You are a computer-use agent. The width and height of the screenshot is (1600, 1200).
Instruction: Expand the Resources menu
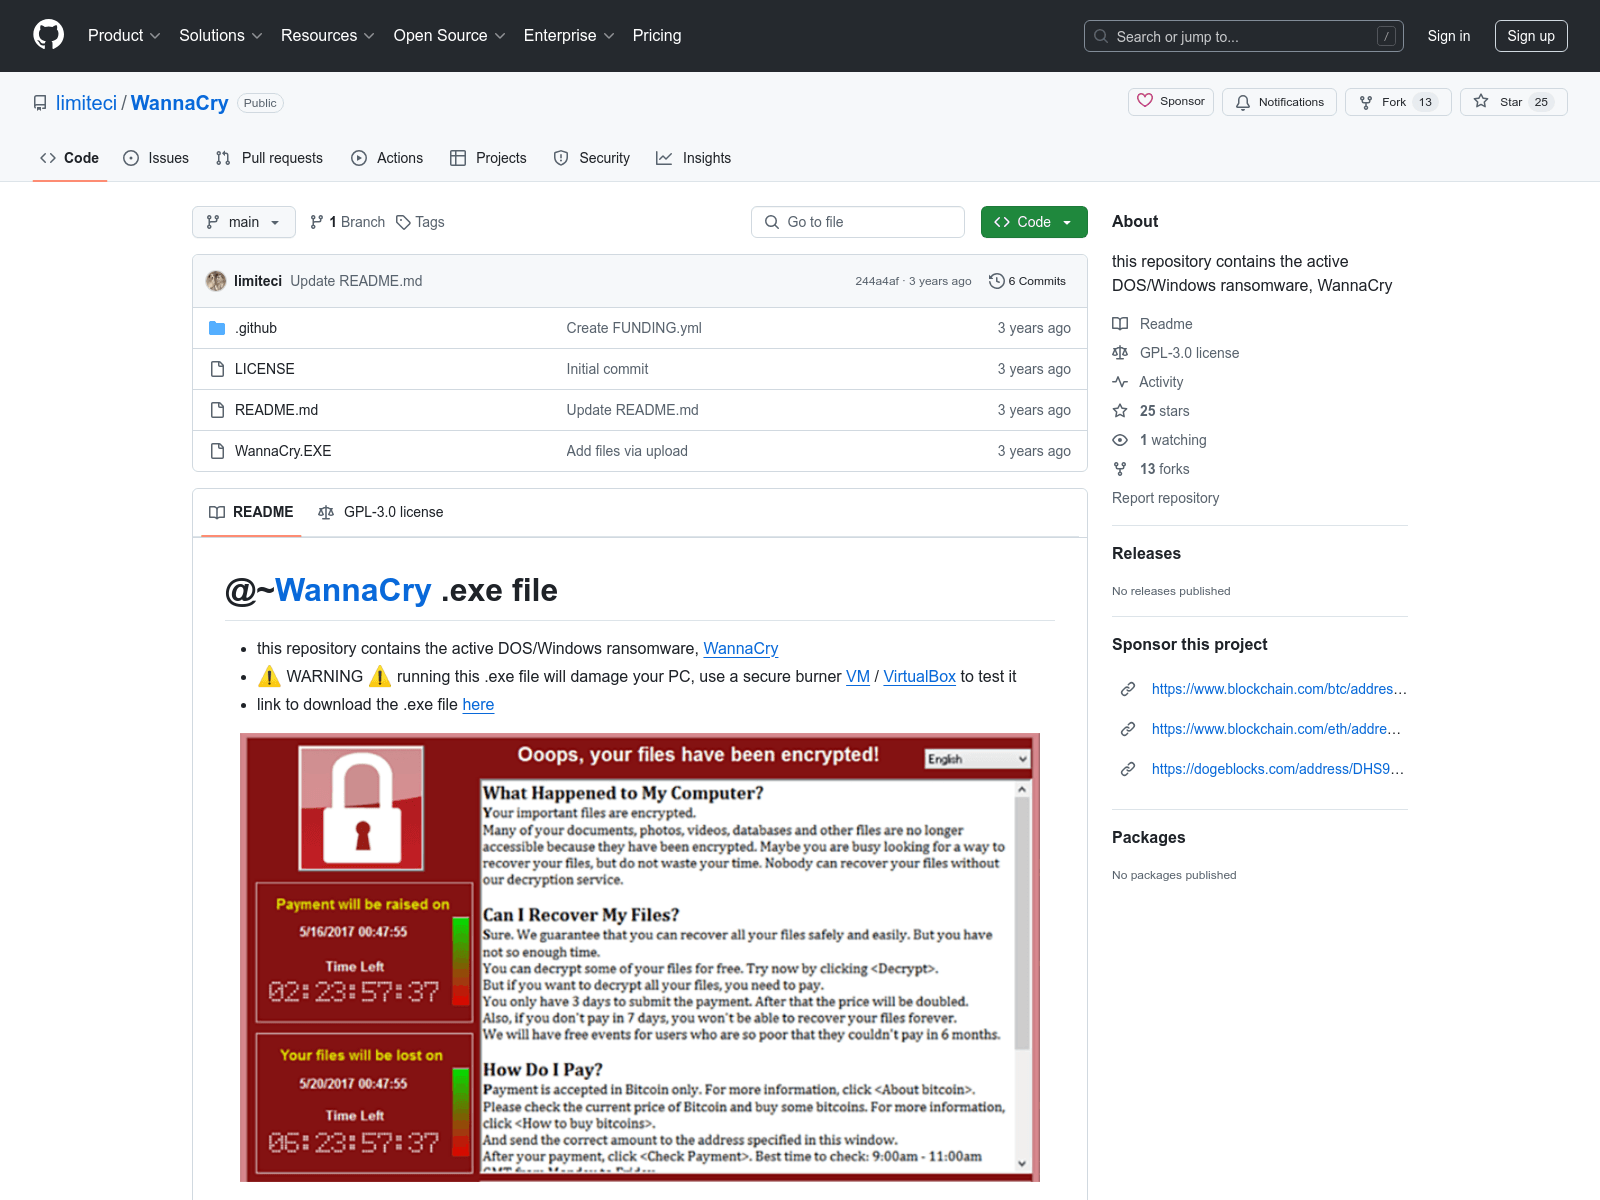(x=328, y=35)
